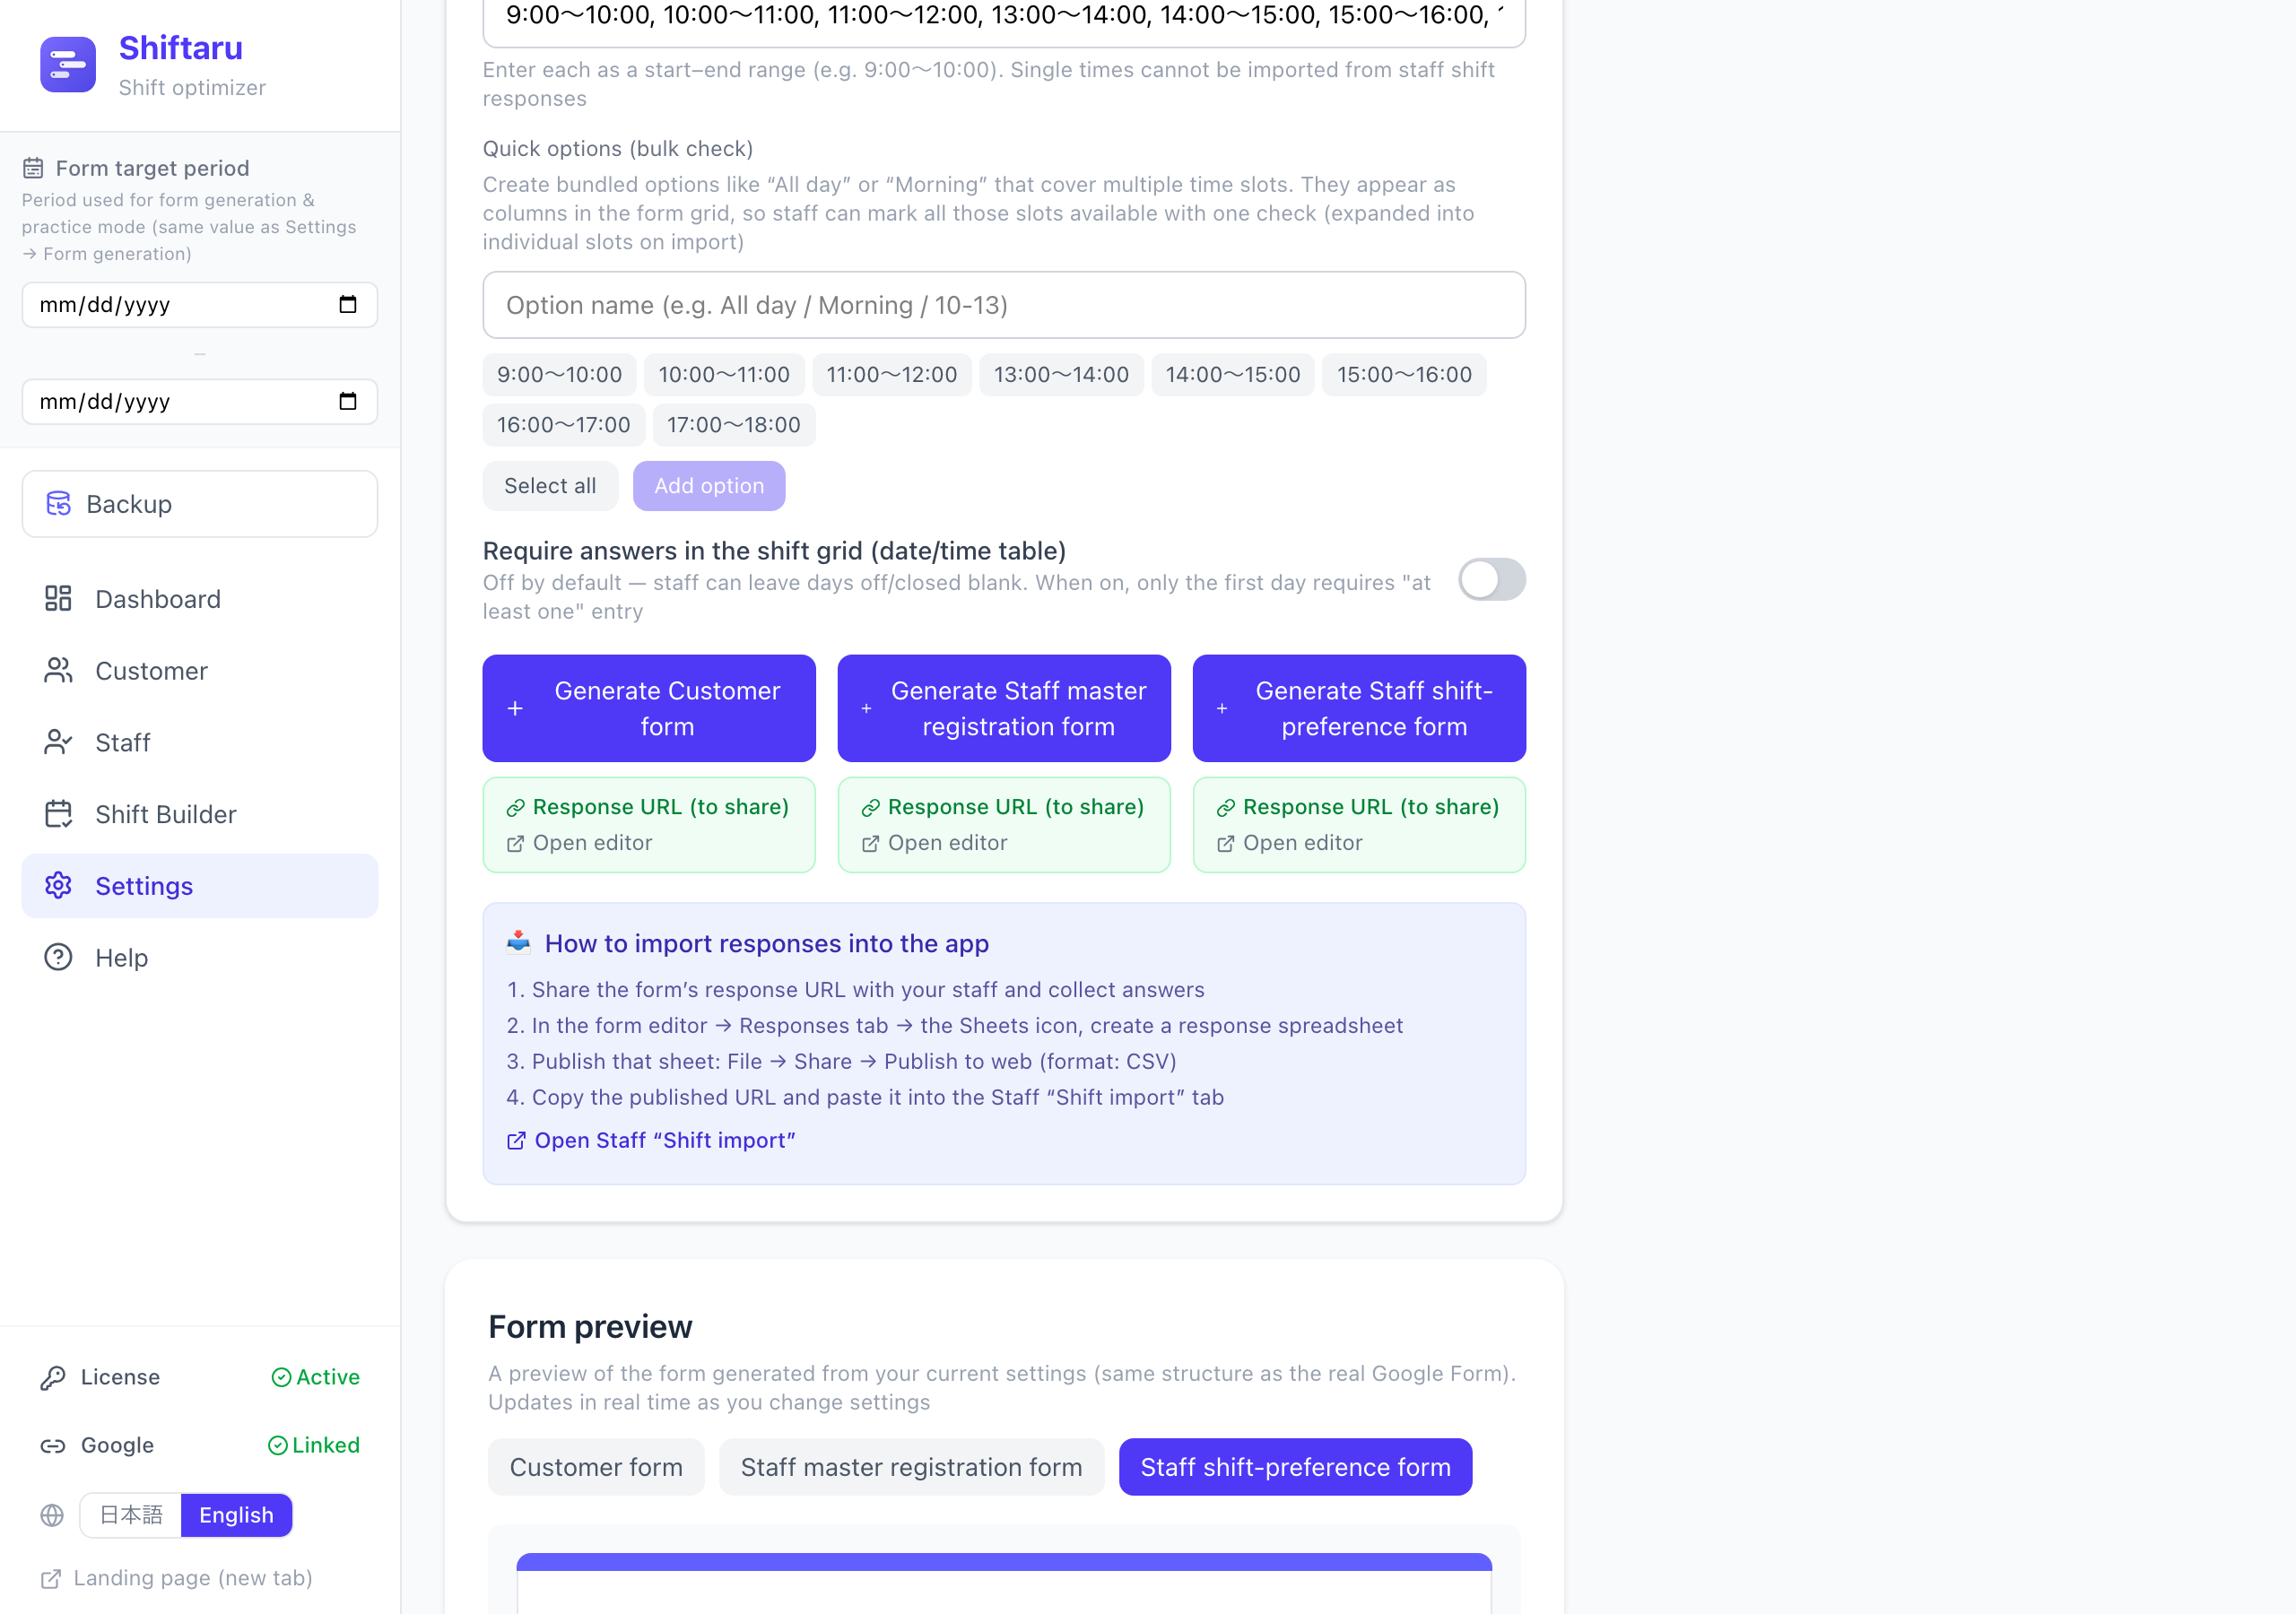
Task: Navigate to Shift Builder
Action: coord(200,814)
